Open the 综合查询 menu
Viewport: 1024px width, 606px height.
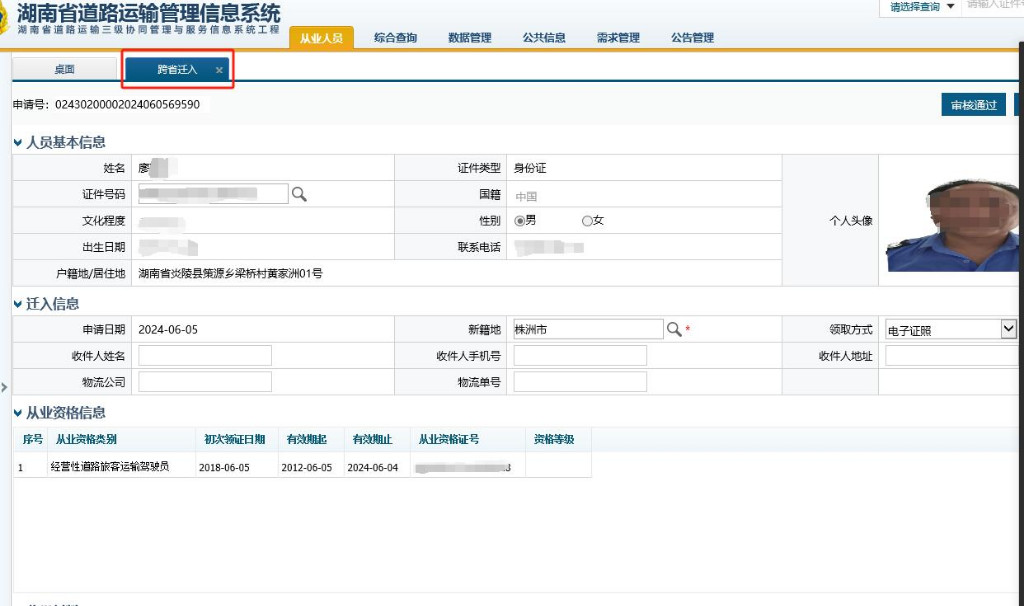click(x=395, y=38)
